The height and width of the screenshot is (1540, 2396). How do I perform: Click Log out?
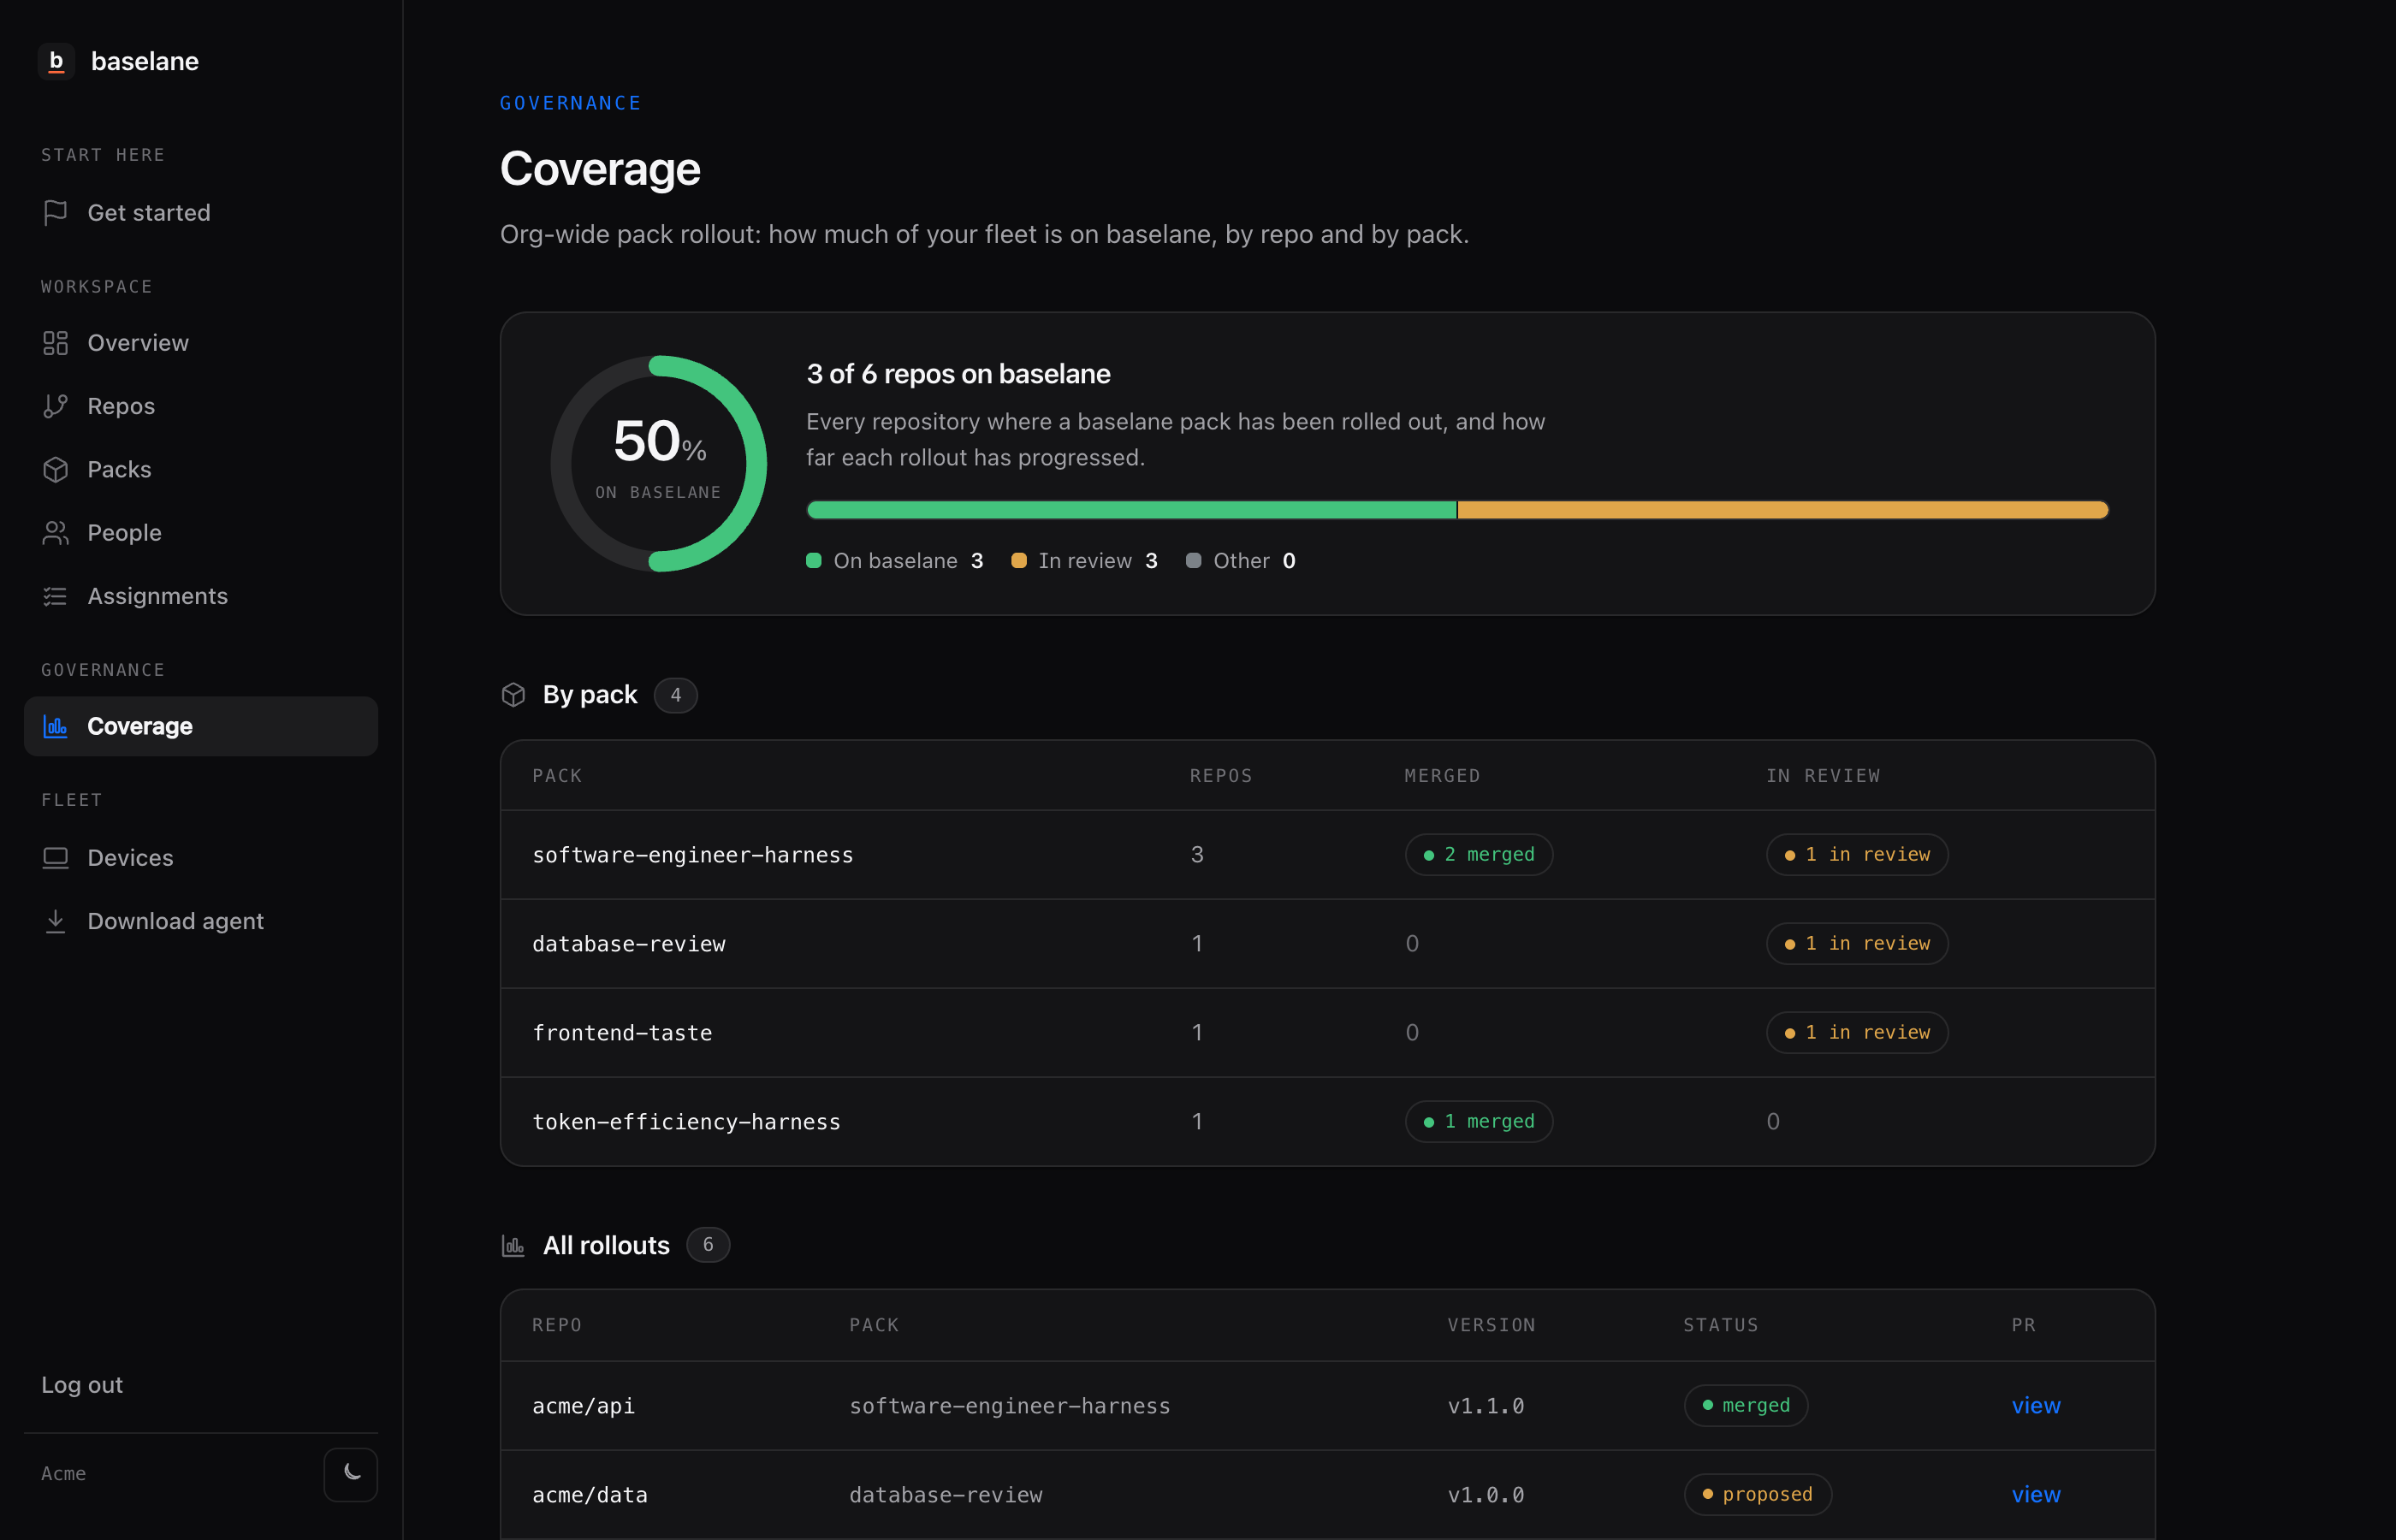tap(82, 1385)
